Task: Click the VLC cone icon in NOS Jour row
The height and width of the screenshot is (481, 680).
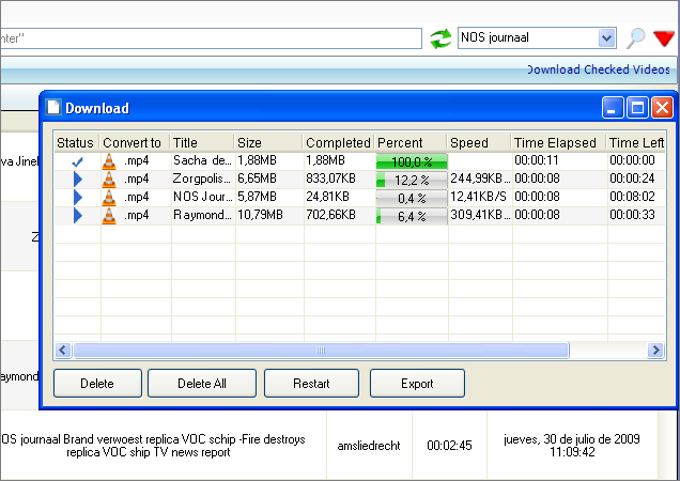Action: [x=109, y=198]
